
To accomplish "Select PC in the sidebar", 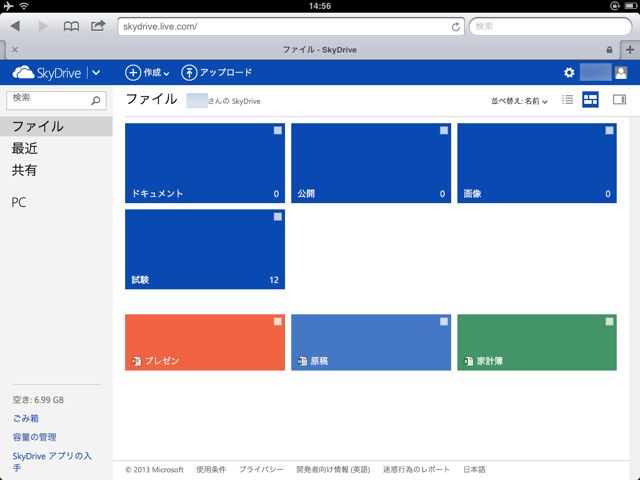I will coord(19,202).
